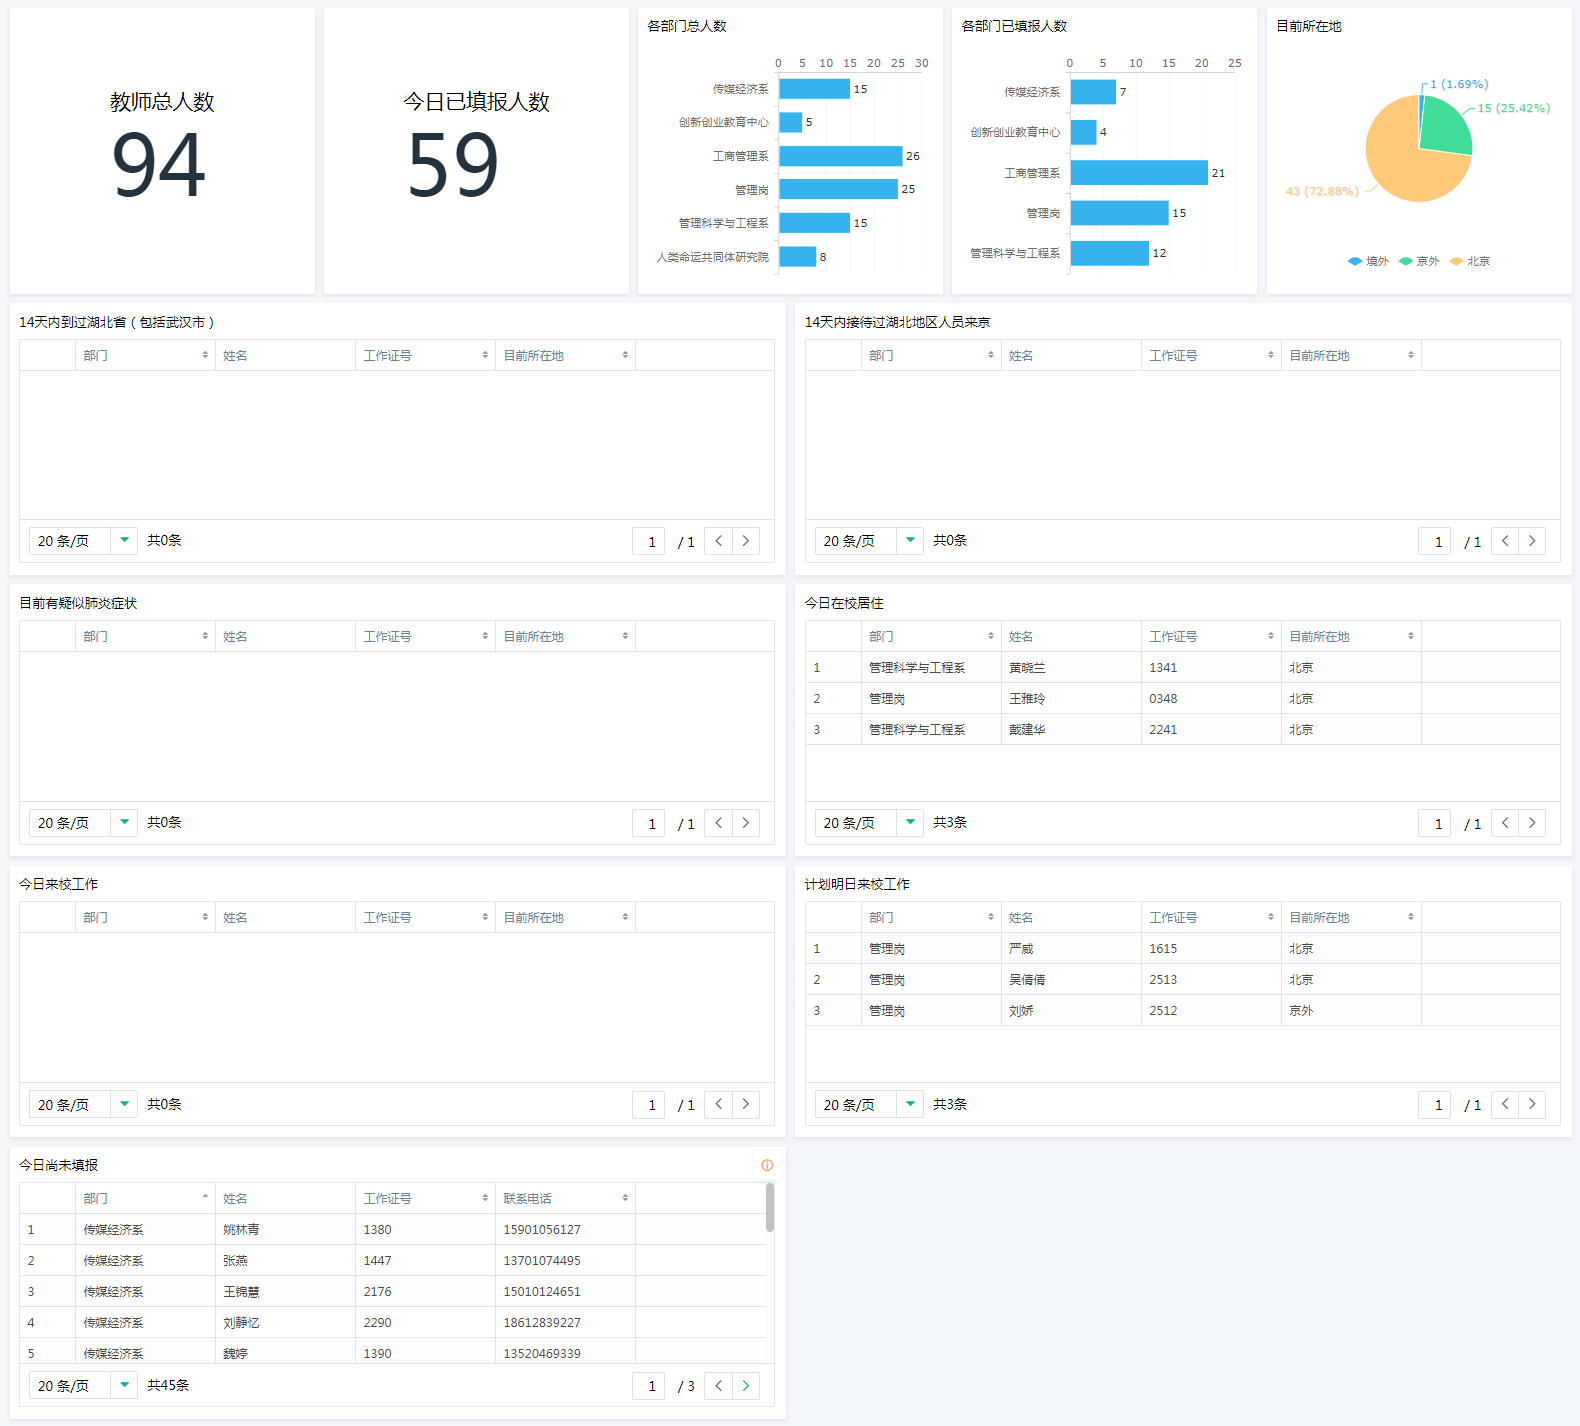The image size is (1580, 1426).
Task: Sort 目前有疑似肺炎症状 table by 部门
Action: [145, 637]
